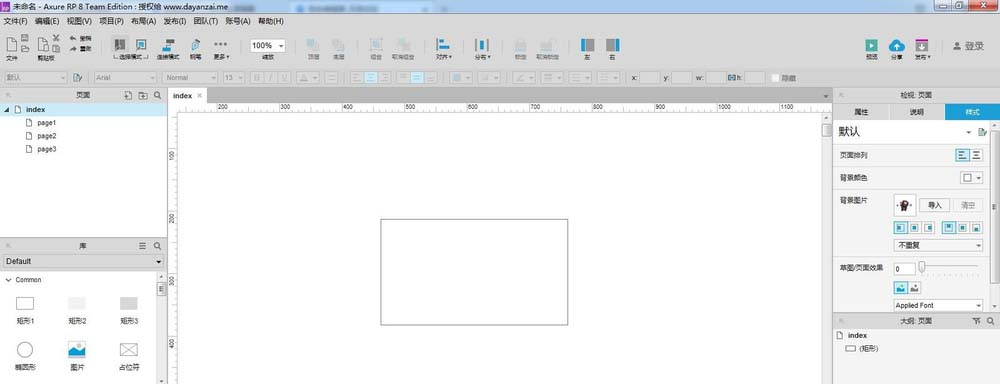The image size is (1000, 384).
Task: Open the Default library dropdown
Action: [83, 262]
